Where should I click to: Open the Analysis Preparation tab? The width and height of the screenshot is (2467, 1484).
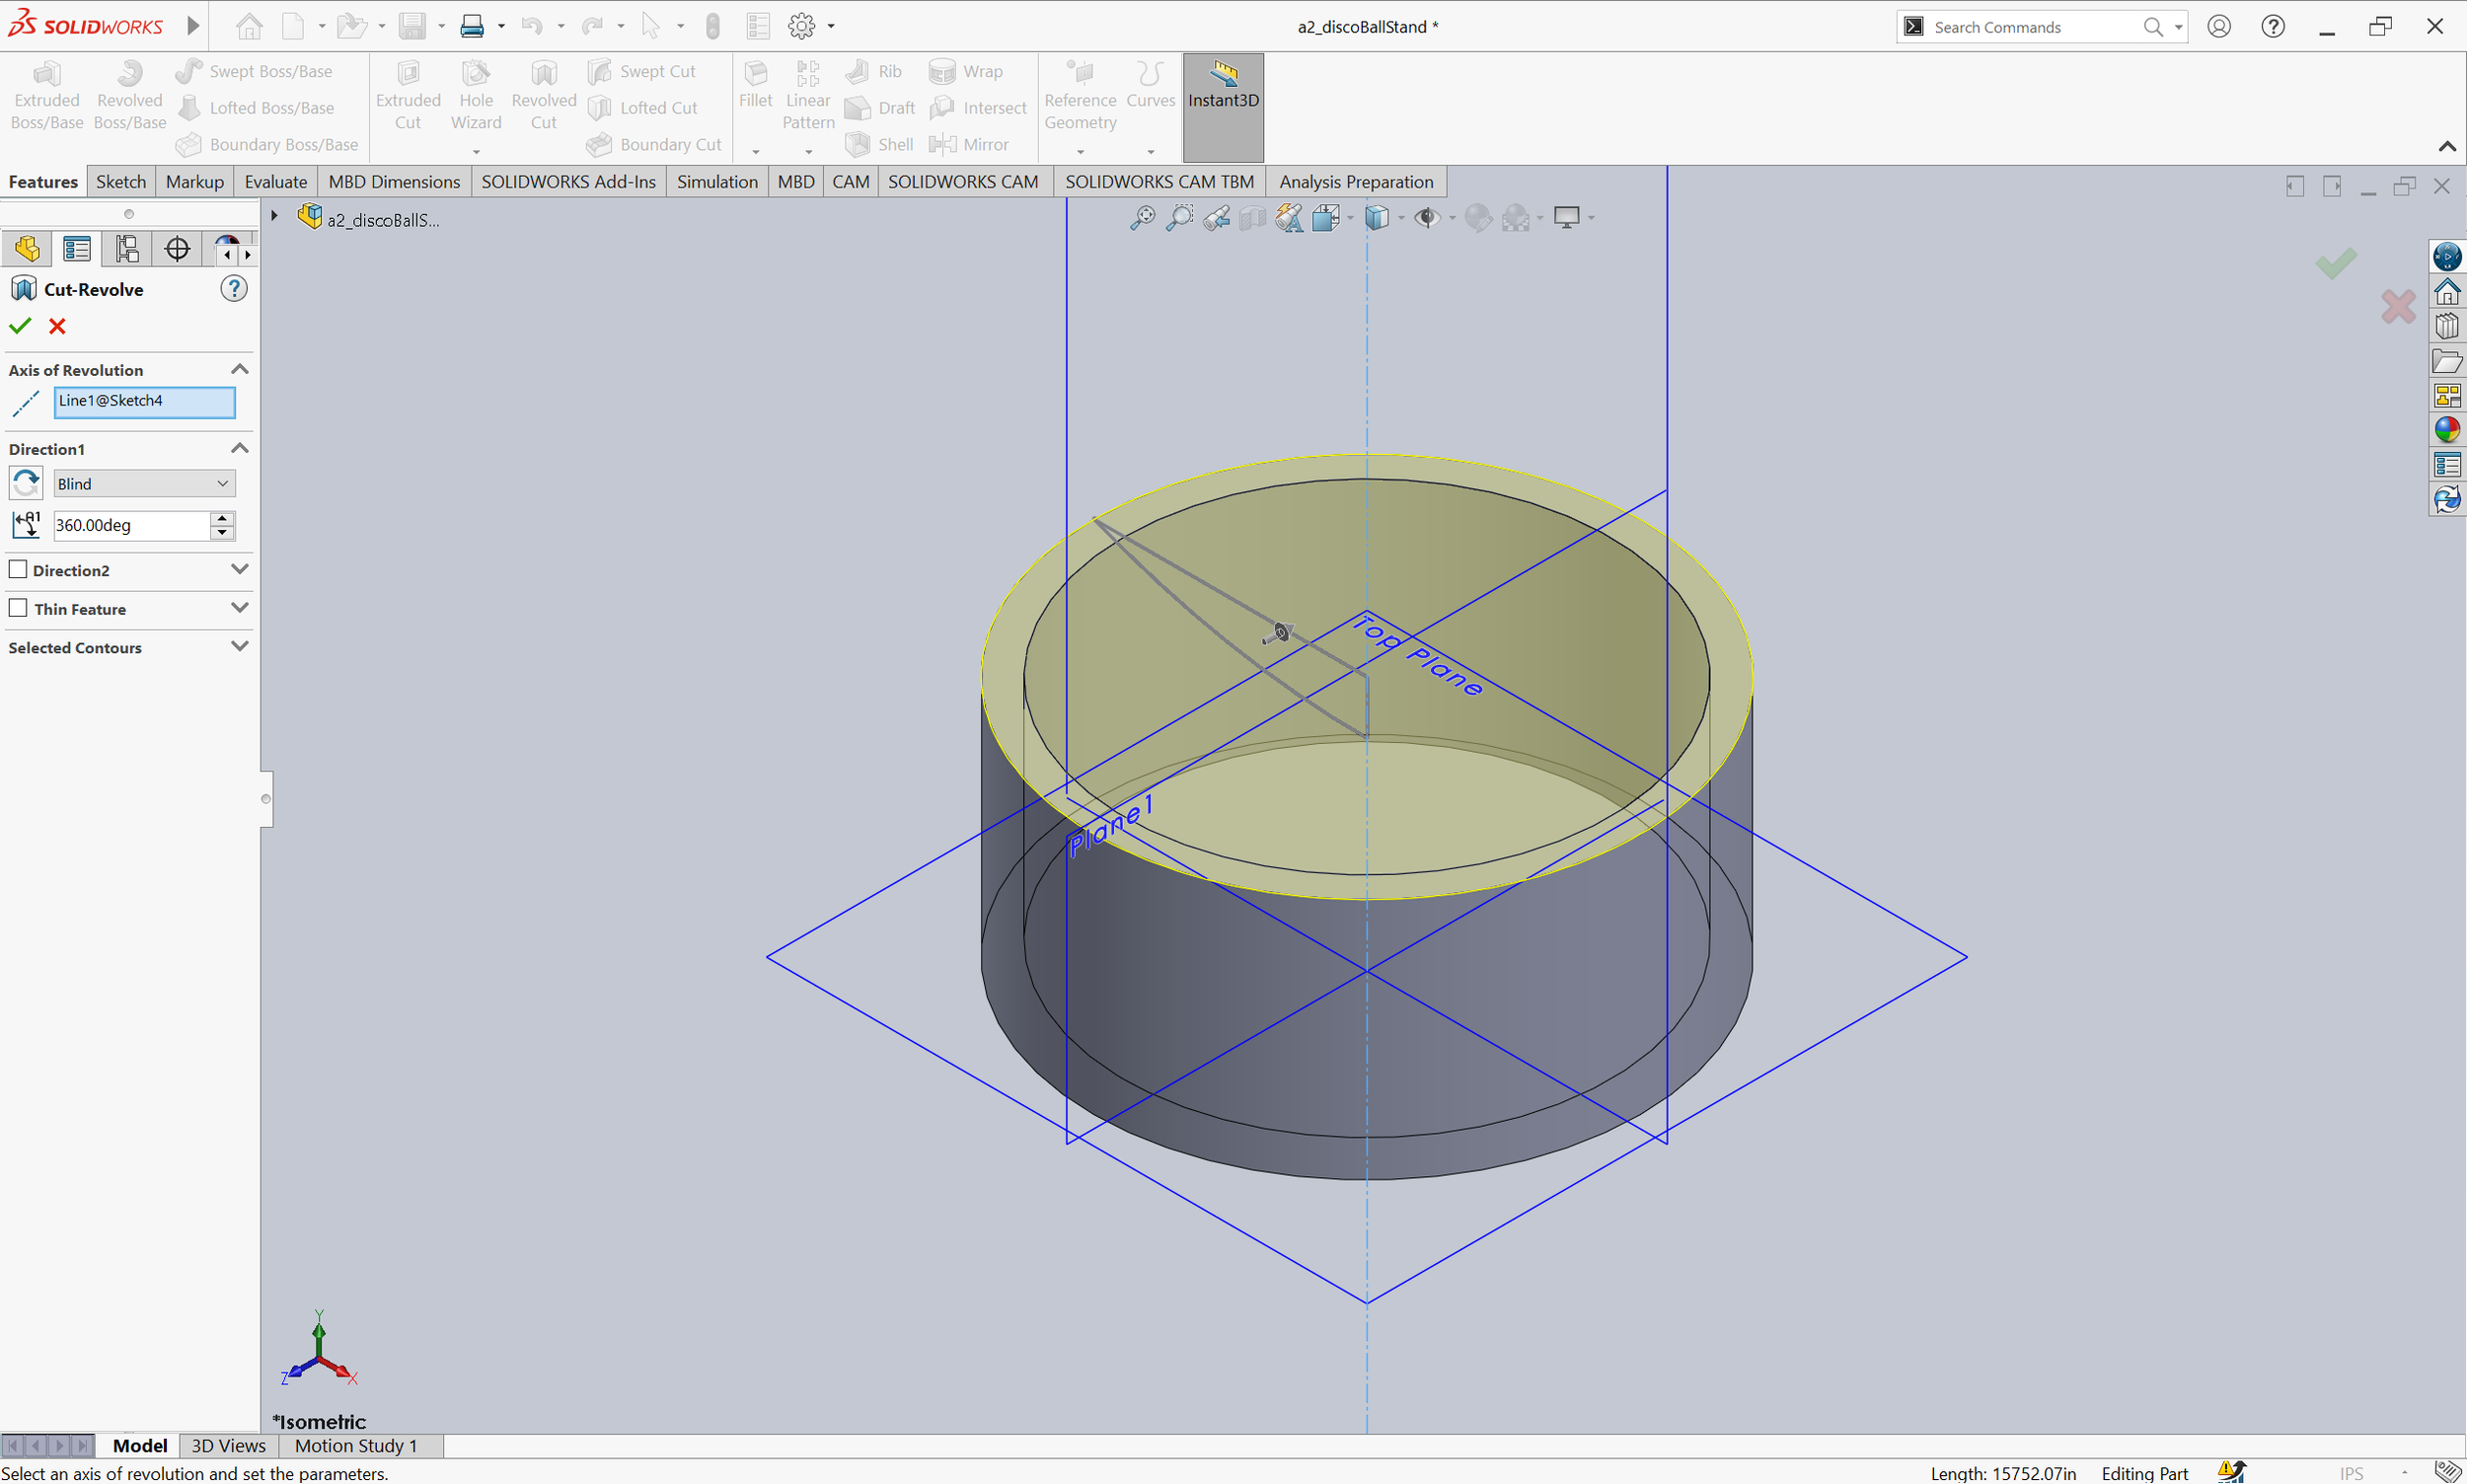point(1356,182)
